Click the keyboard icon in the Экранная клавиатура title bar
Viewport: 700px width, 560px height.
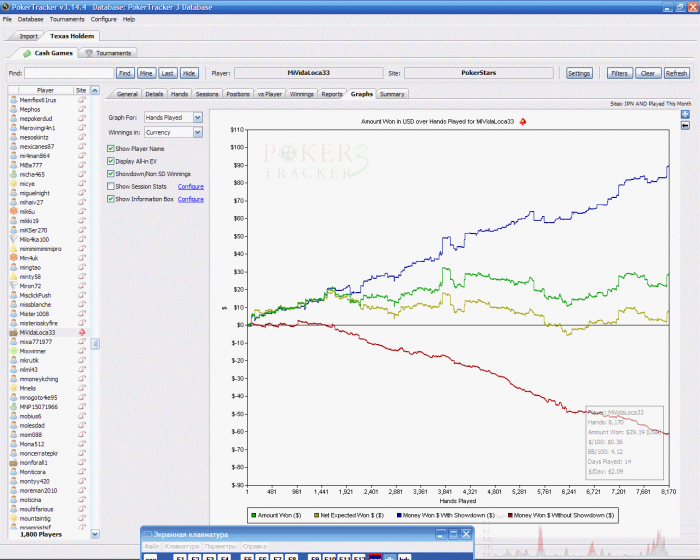(x=147, y=534)
